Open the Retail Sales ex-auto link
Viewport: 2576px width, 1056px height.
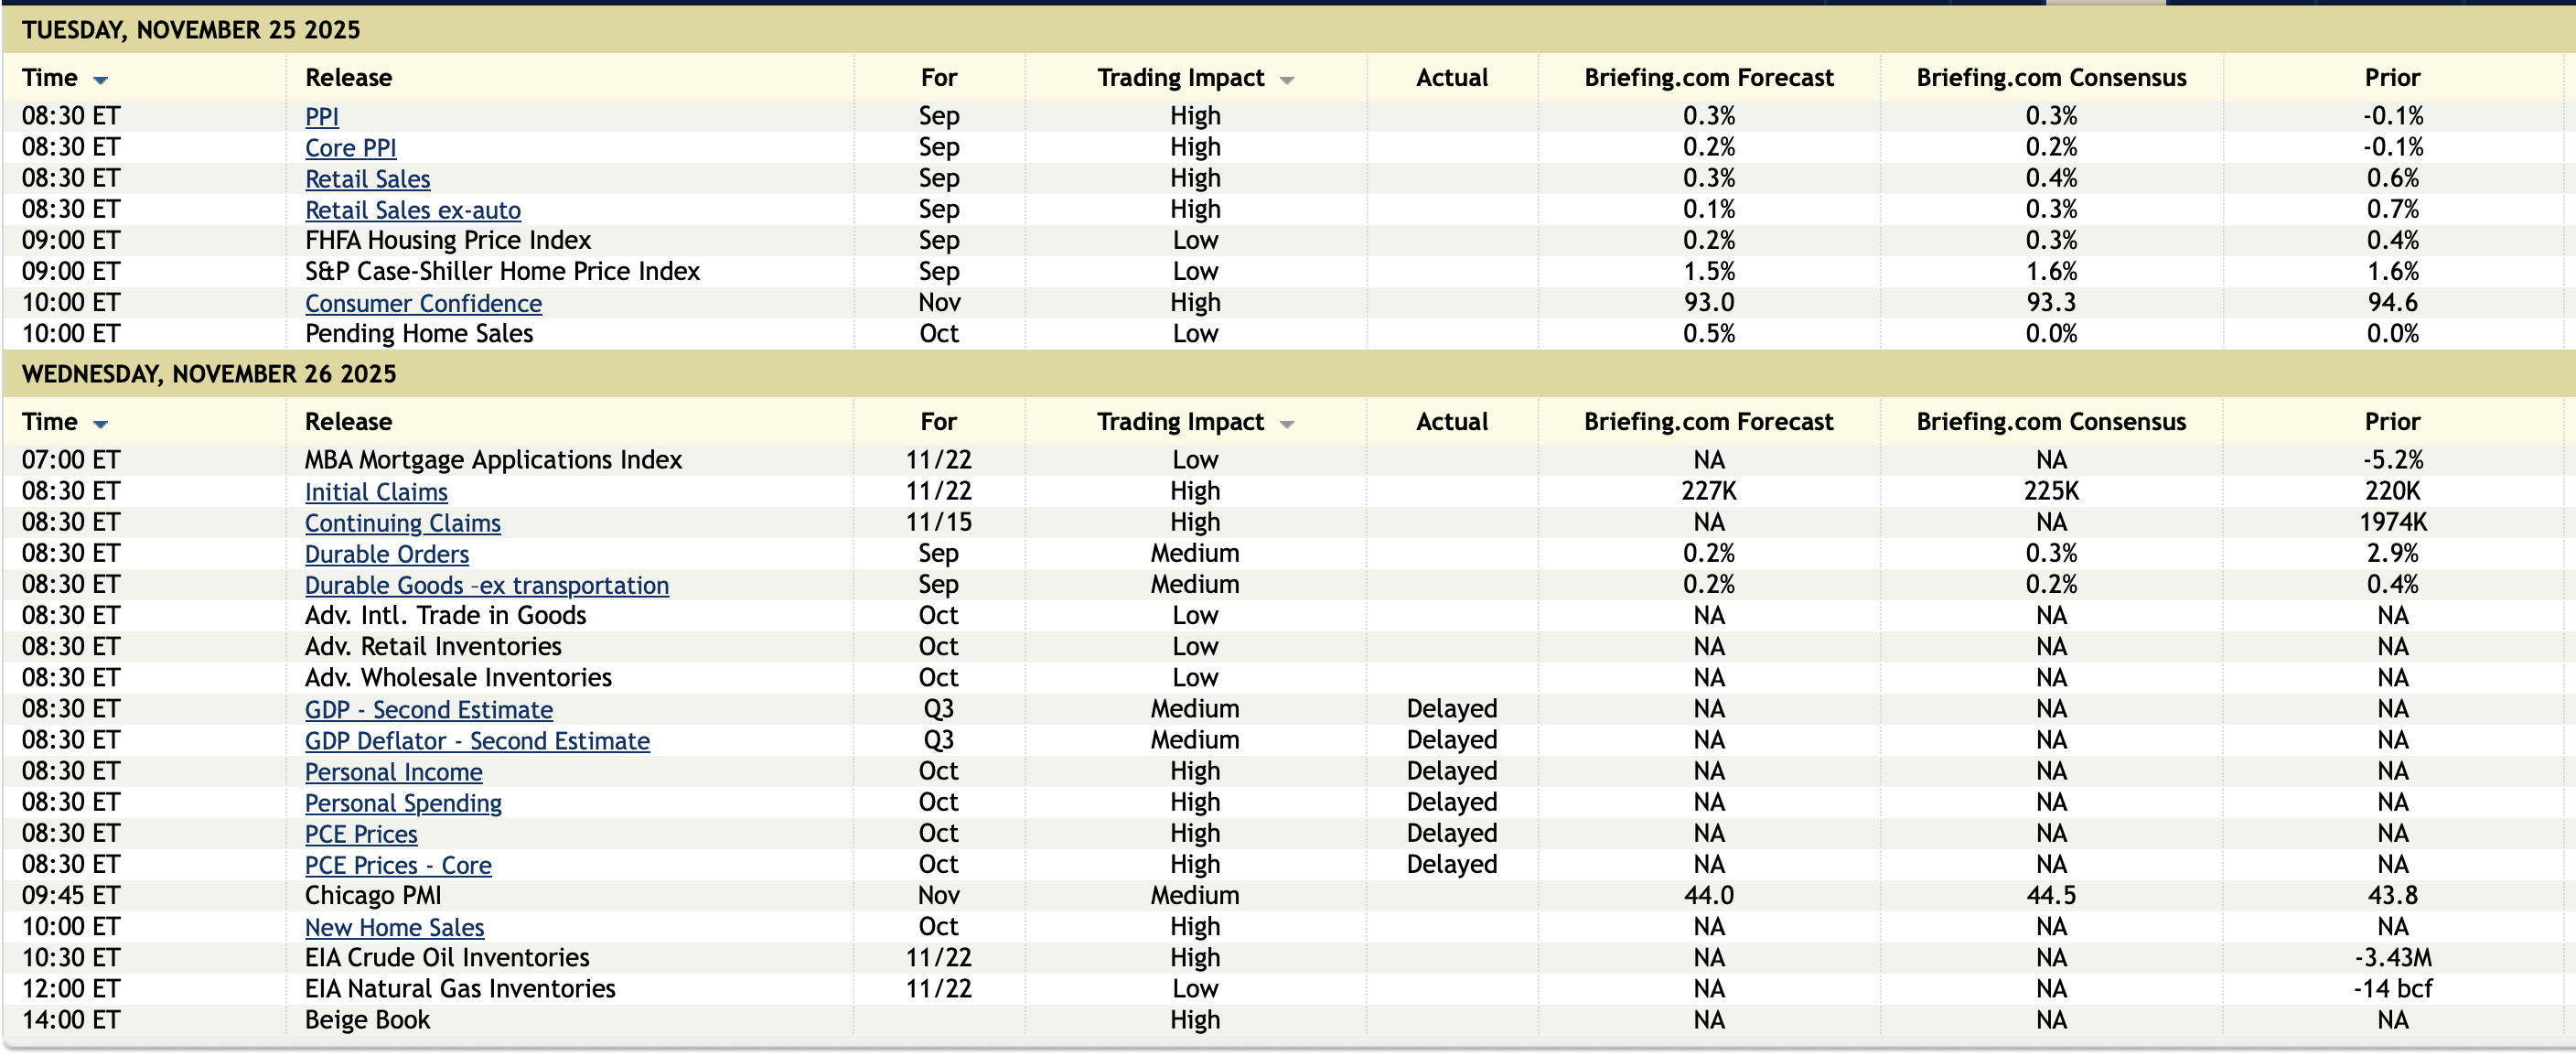(412, 210)
